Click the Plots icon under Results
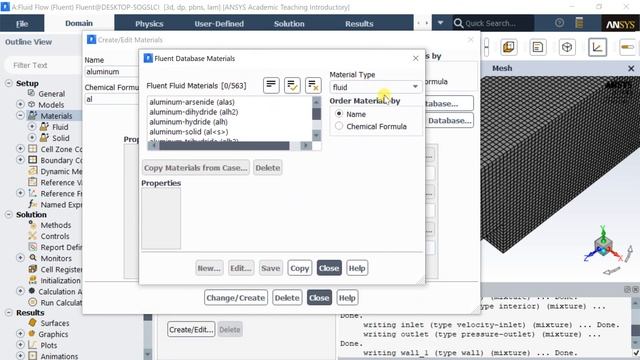Screen dimensions: 640x360 click(x=33, y=344)
